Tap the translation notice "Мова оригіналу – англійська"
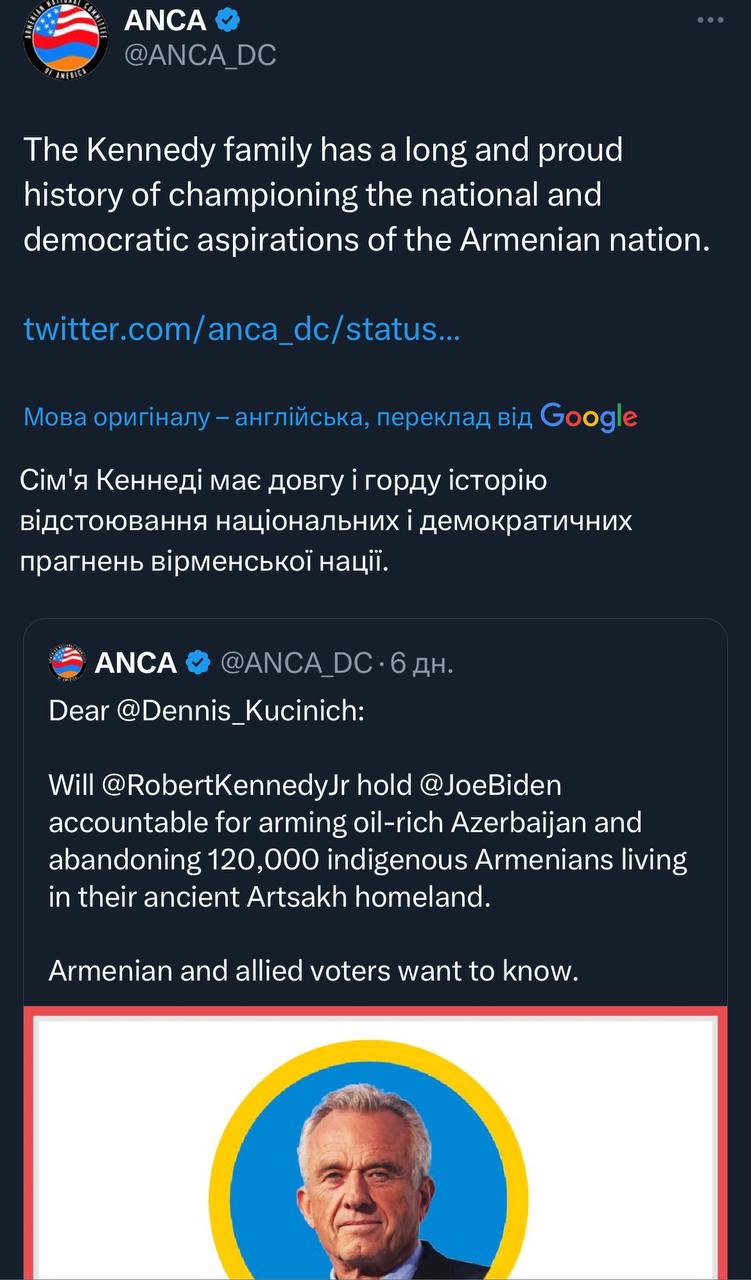 pos(278,417)
